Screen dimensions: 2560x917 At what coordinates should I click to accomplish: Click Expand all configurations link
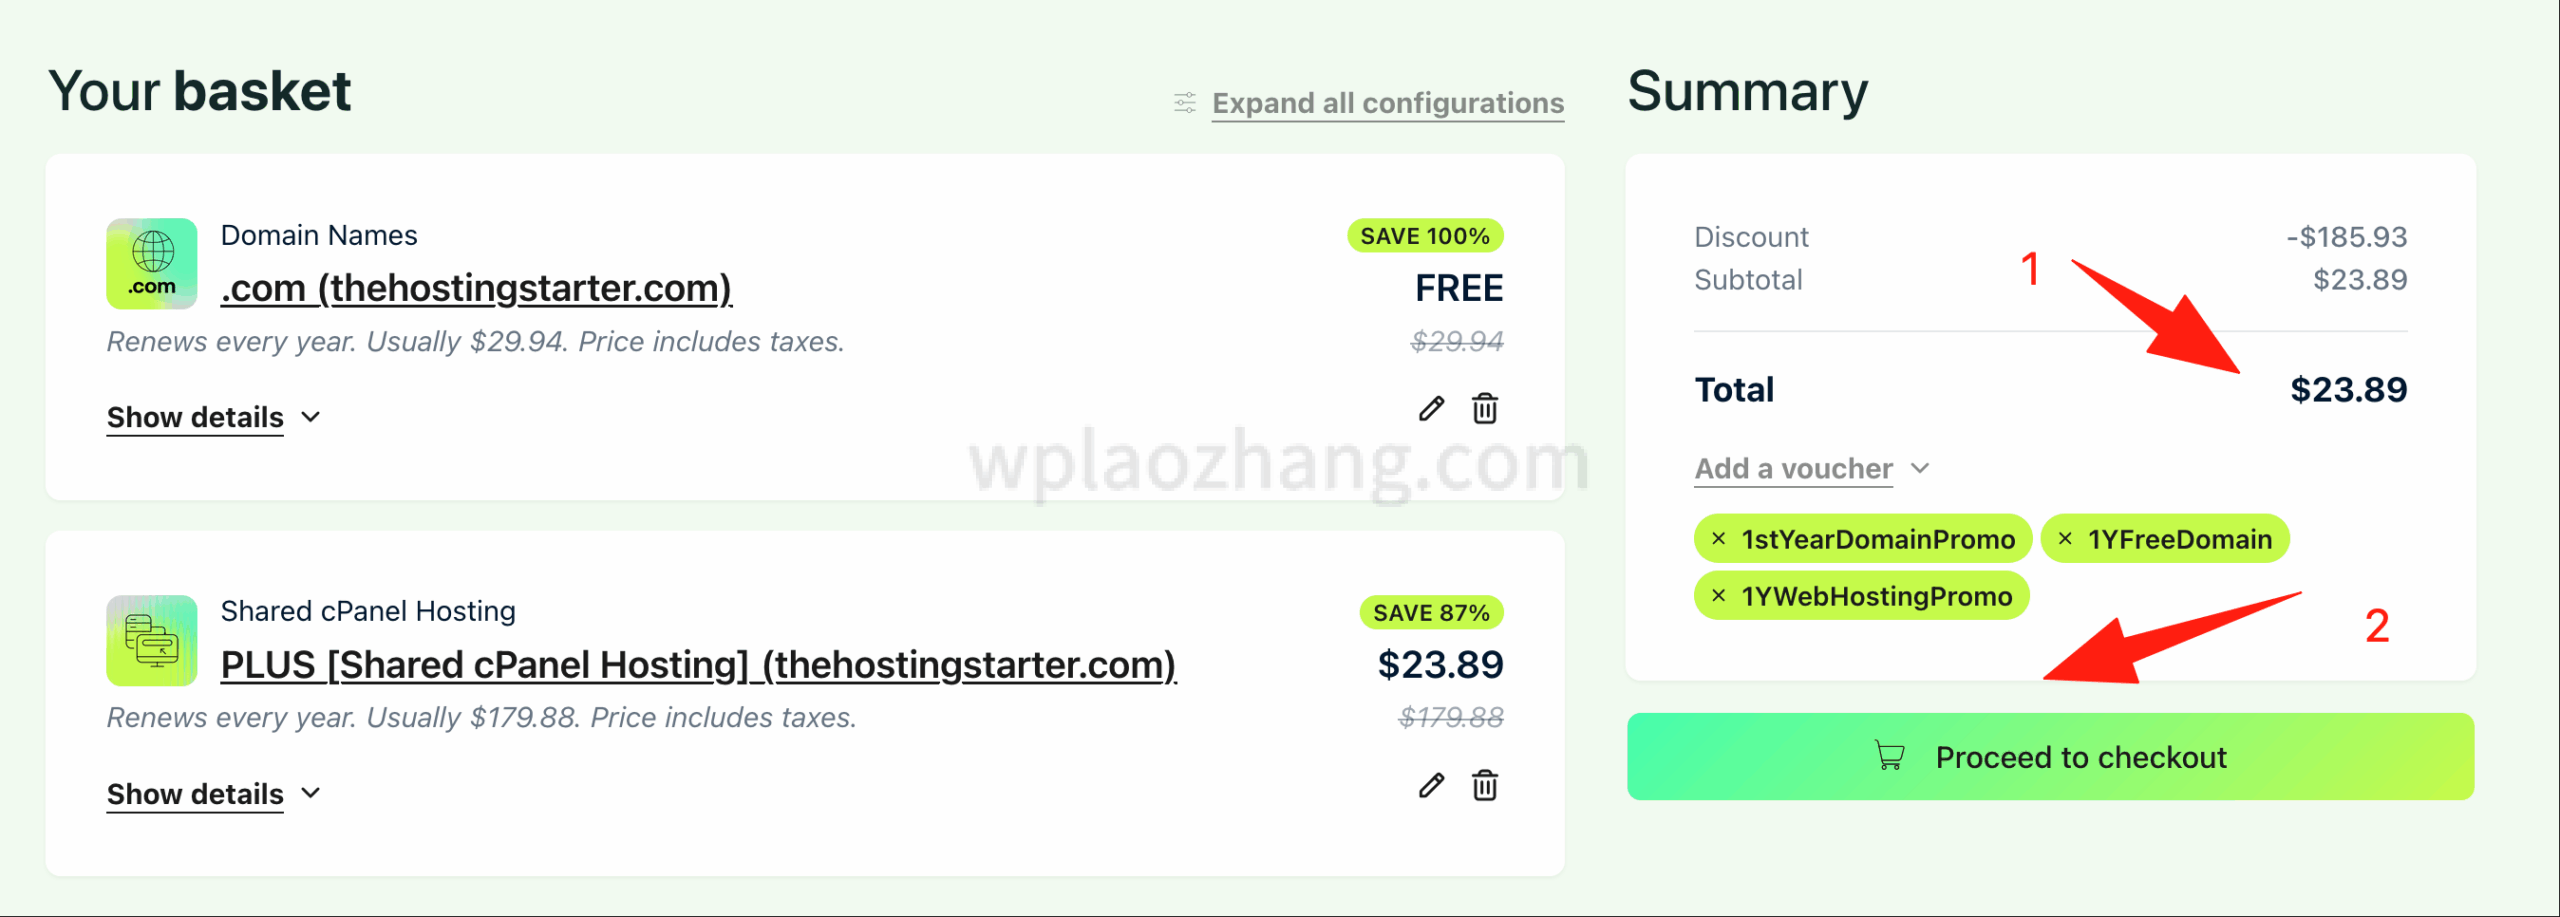point(1388,103)
